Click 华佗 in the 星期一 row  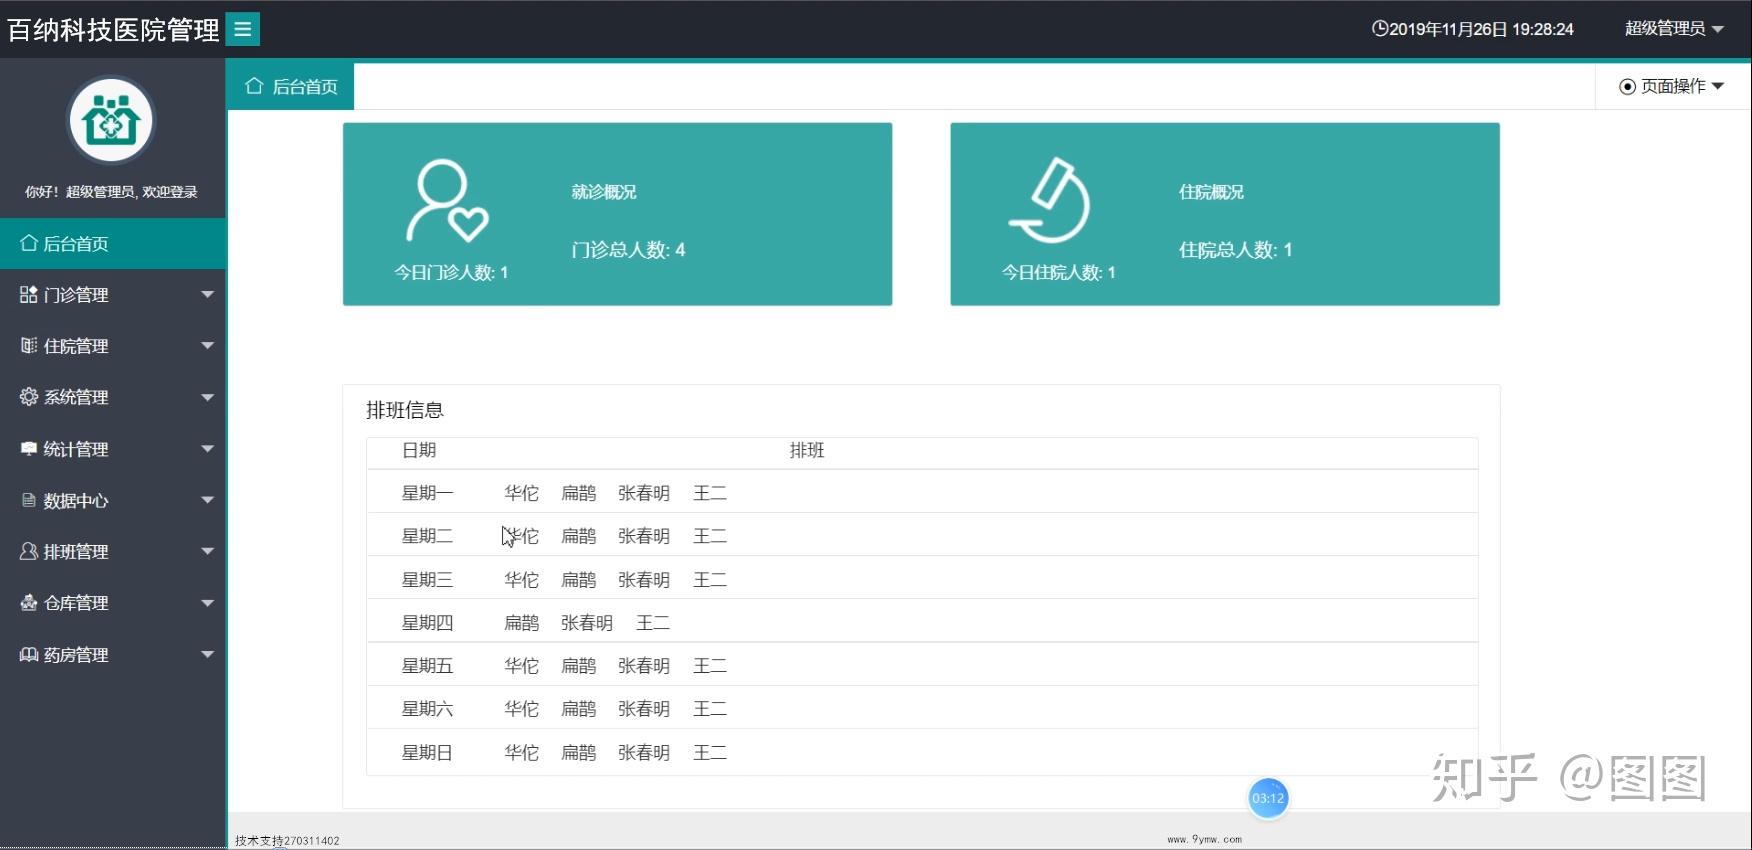521,493
